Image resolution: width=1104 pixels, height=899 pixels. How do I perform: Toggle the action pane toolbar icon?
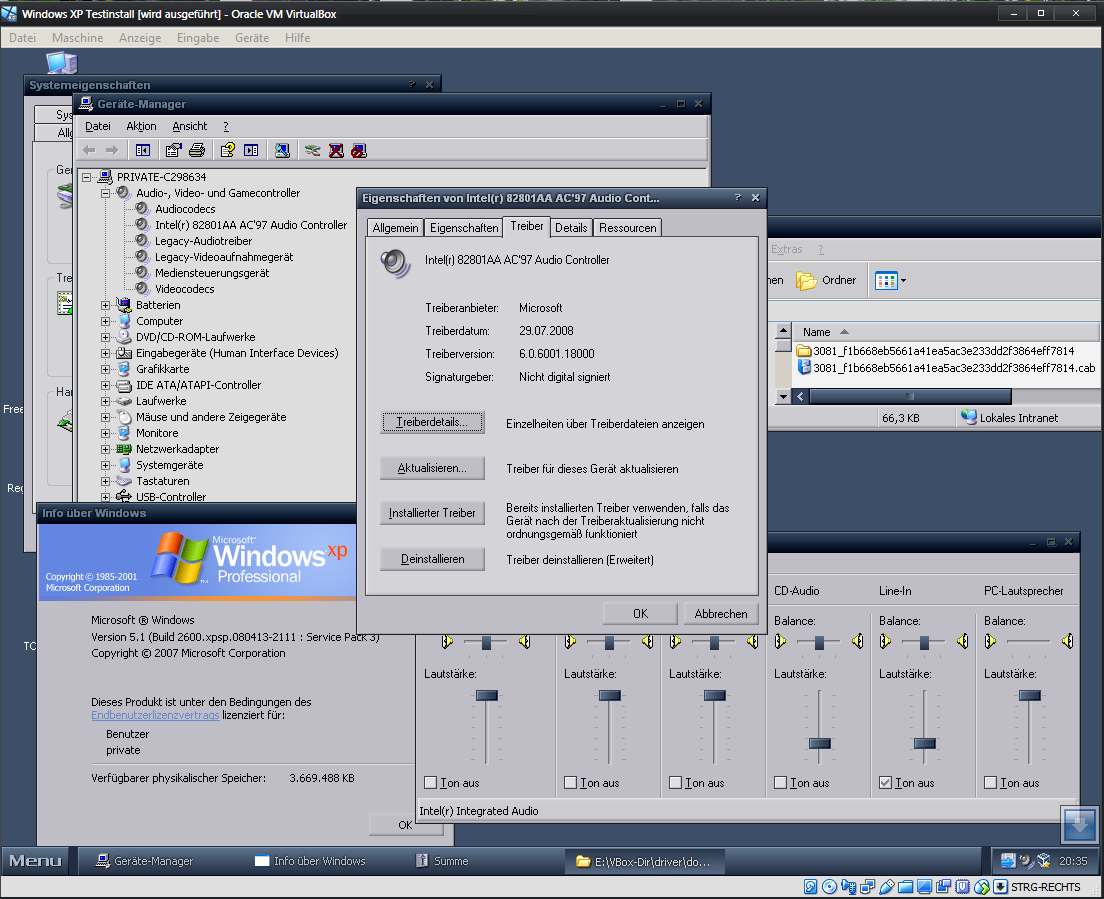pos(251,150)
